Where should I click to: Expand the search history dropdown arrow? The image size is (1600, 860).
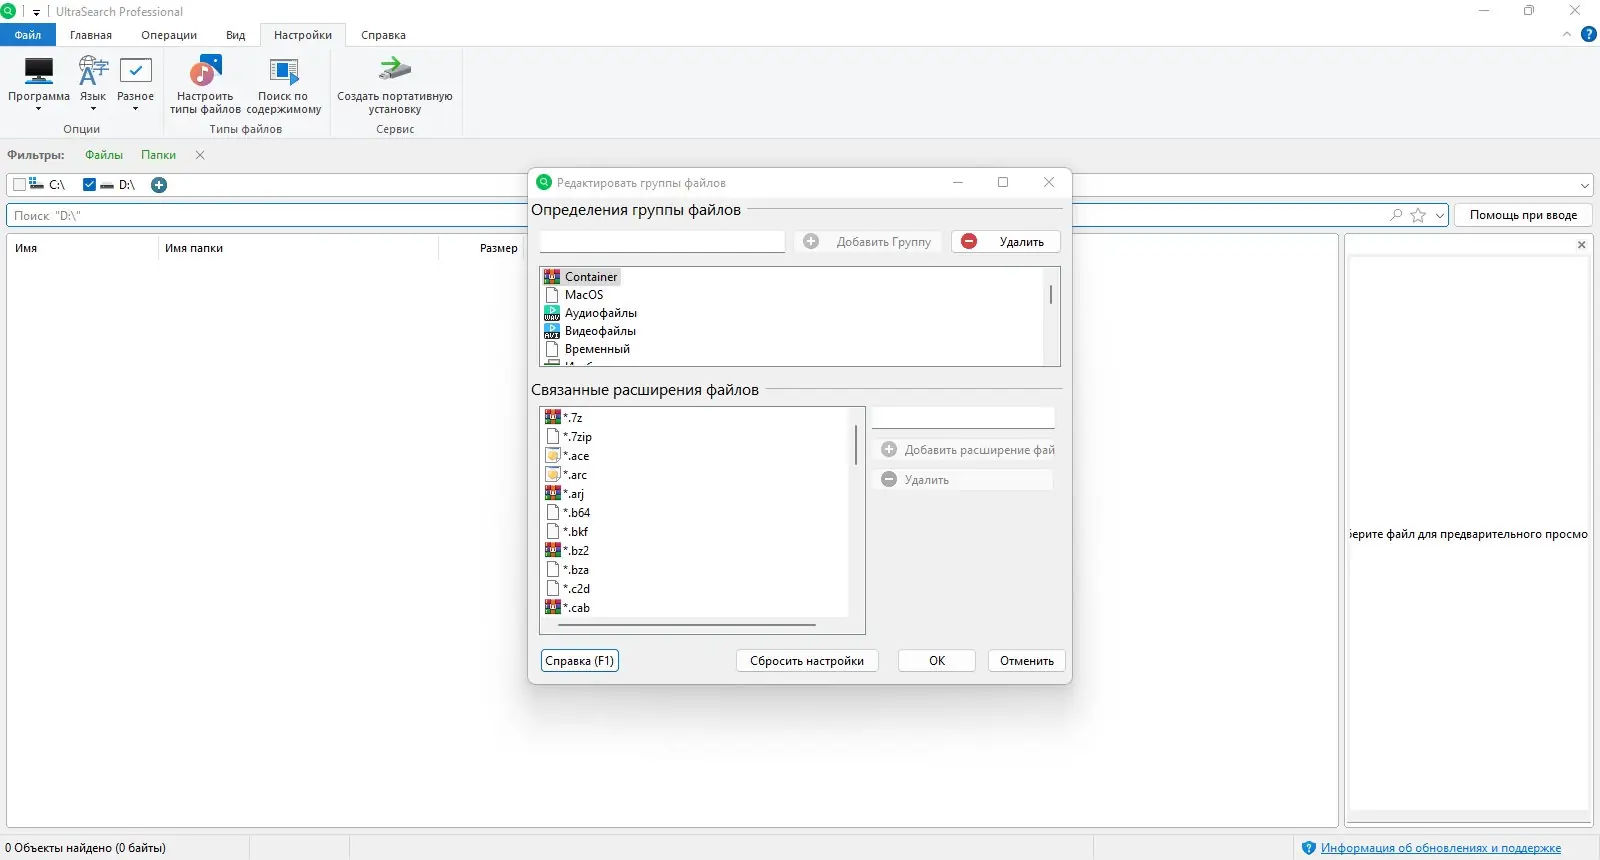1440,215
